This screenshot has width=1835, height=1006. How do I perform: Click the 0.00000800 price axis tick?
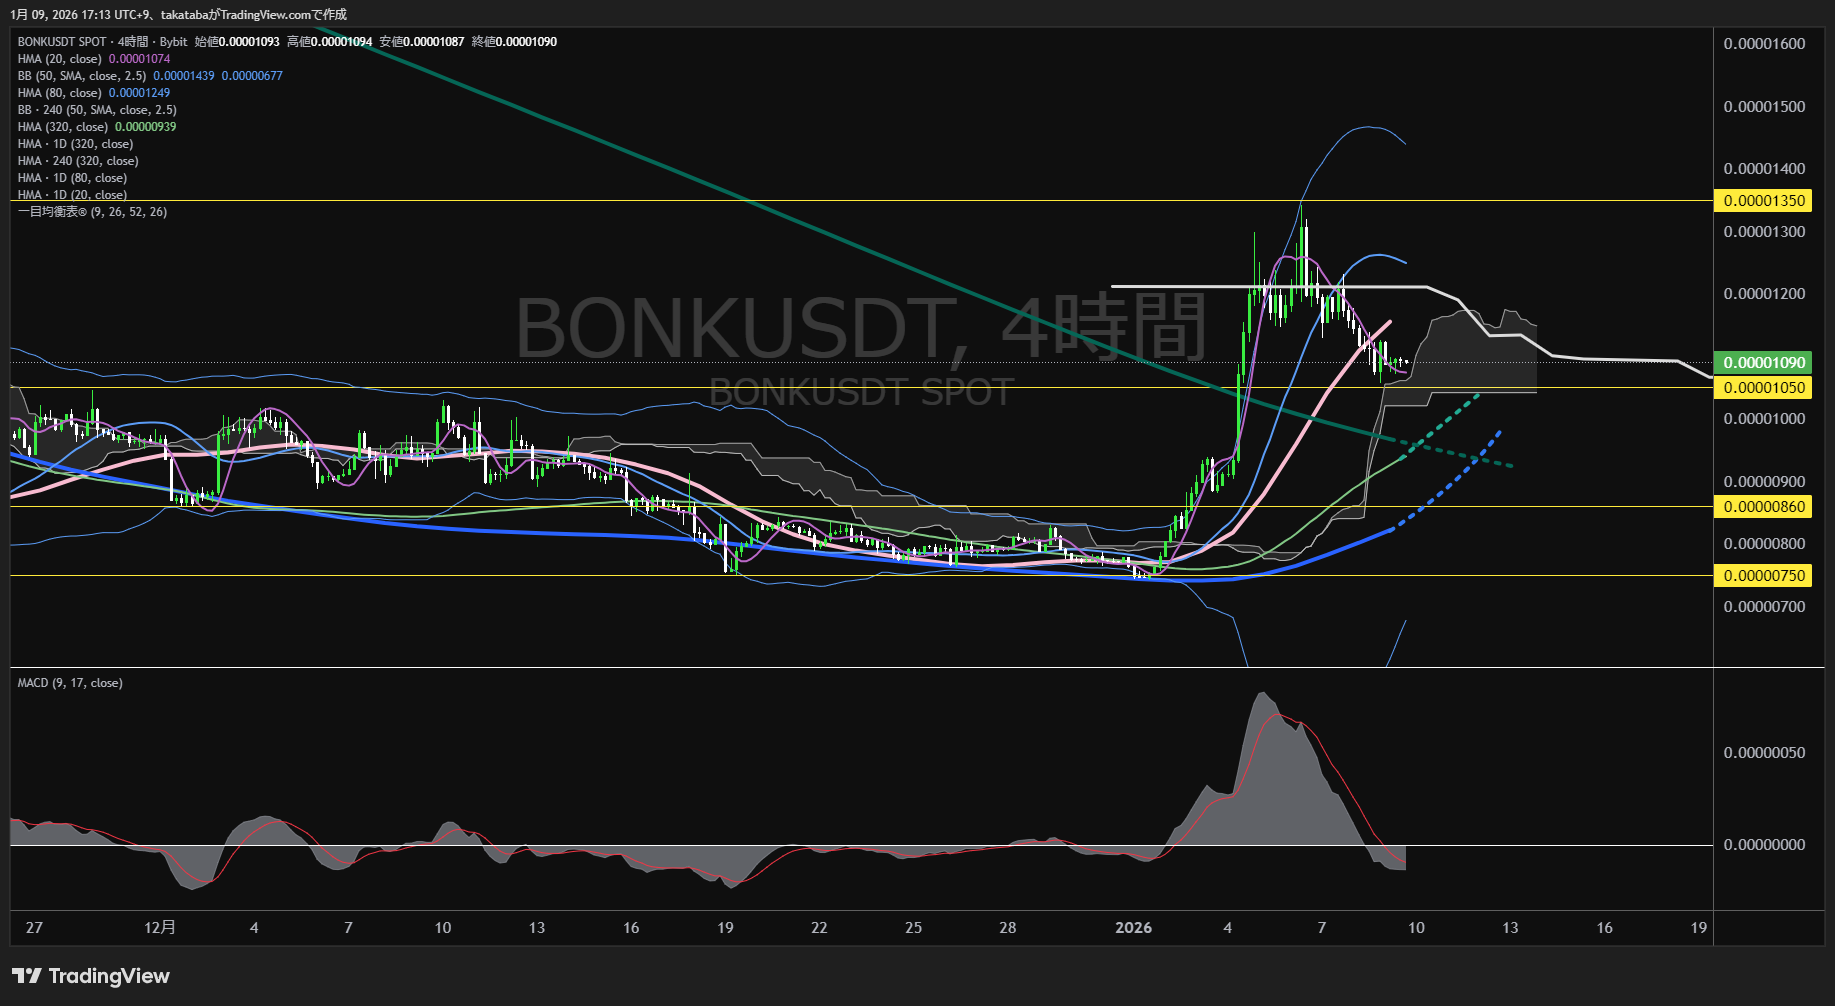[1764, 544]
